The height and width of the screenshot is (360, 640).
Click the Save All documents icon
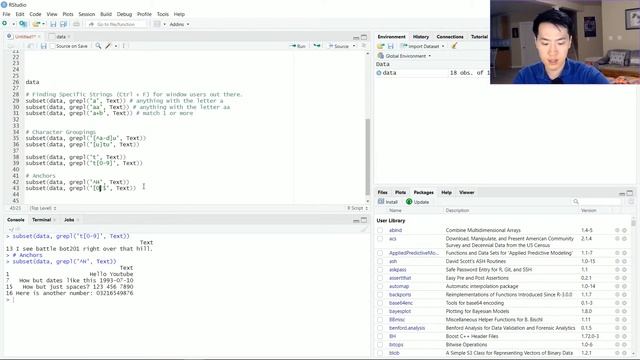point(63,24)
